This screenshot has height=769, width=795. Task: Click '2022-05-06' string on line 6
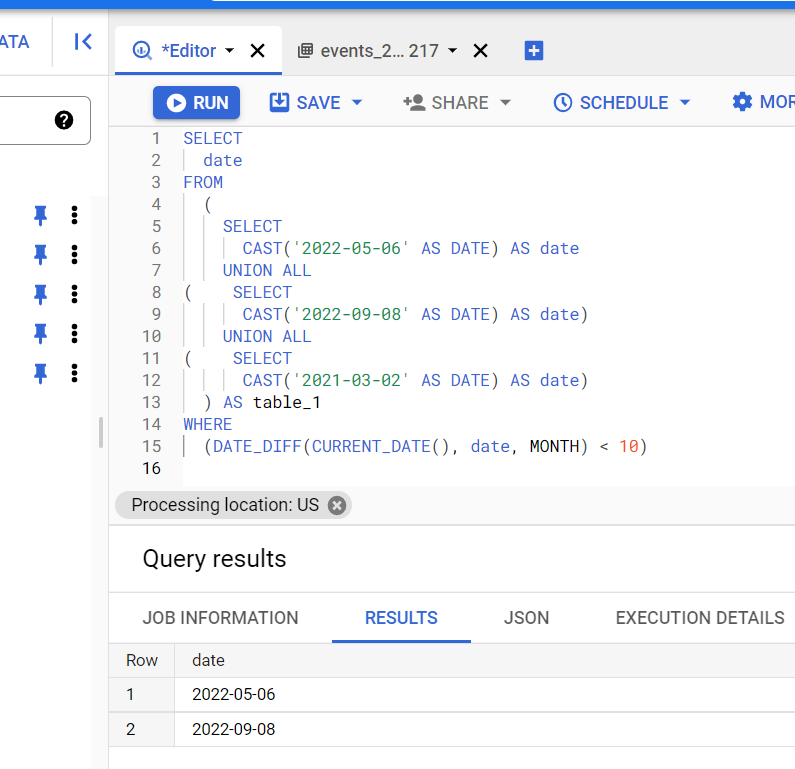tap(351, 248)
